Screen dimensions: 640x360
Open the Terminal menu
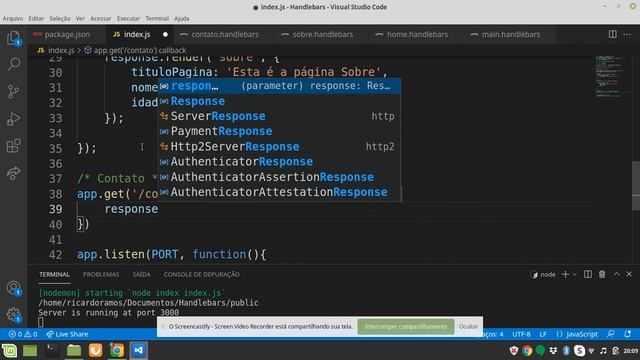(x=157, y=18)
